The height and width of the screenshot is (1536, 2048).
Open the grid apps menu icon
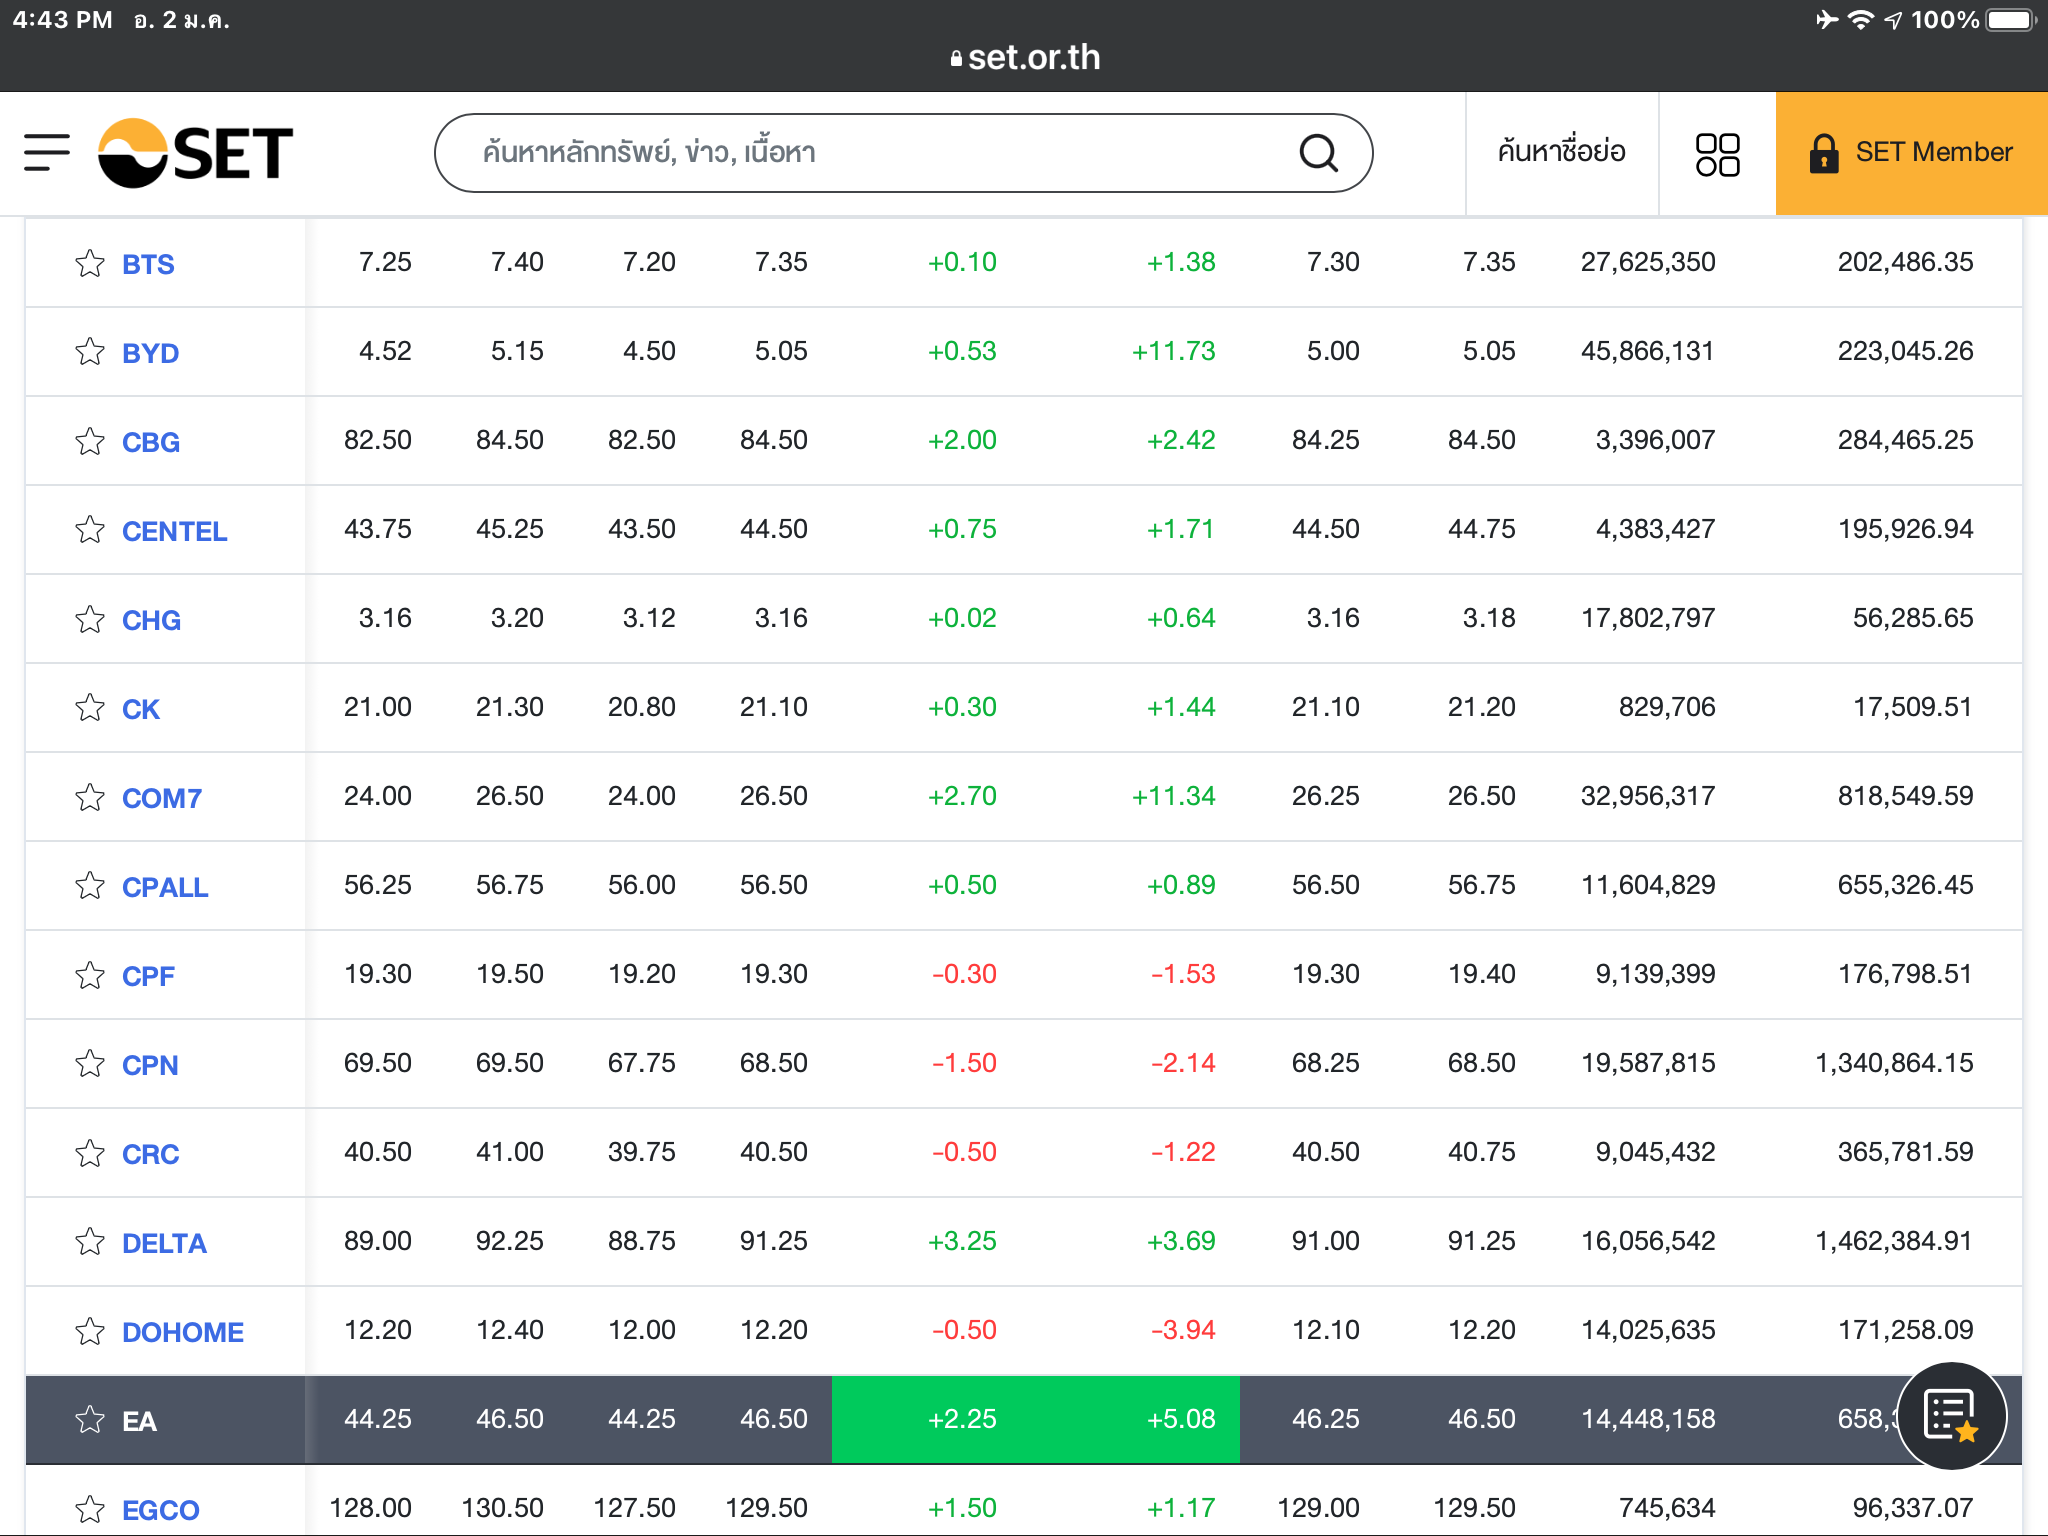coord(1717,154)
